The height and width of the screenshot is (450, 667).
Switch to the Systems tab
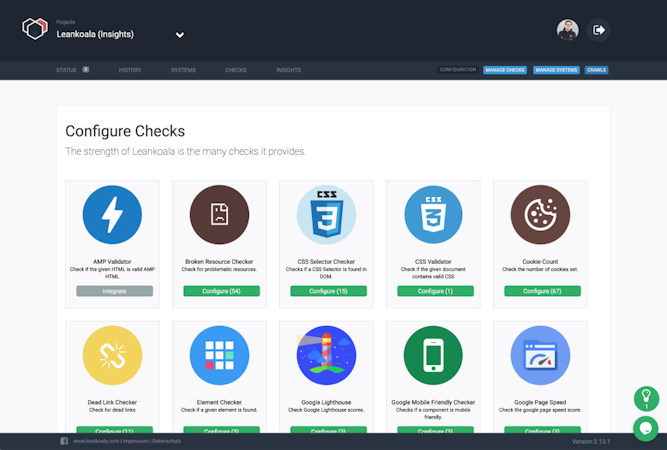tap(183, 70)
